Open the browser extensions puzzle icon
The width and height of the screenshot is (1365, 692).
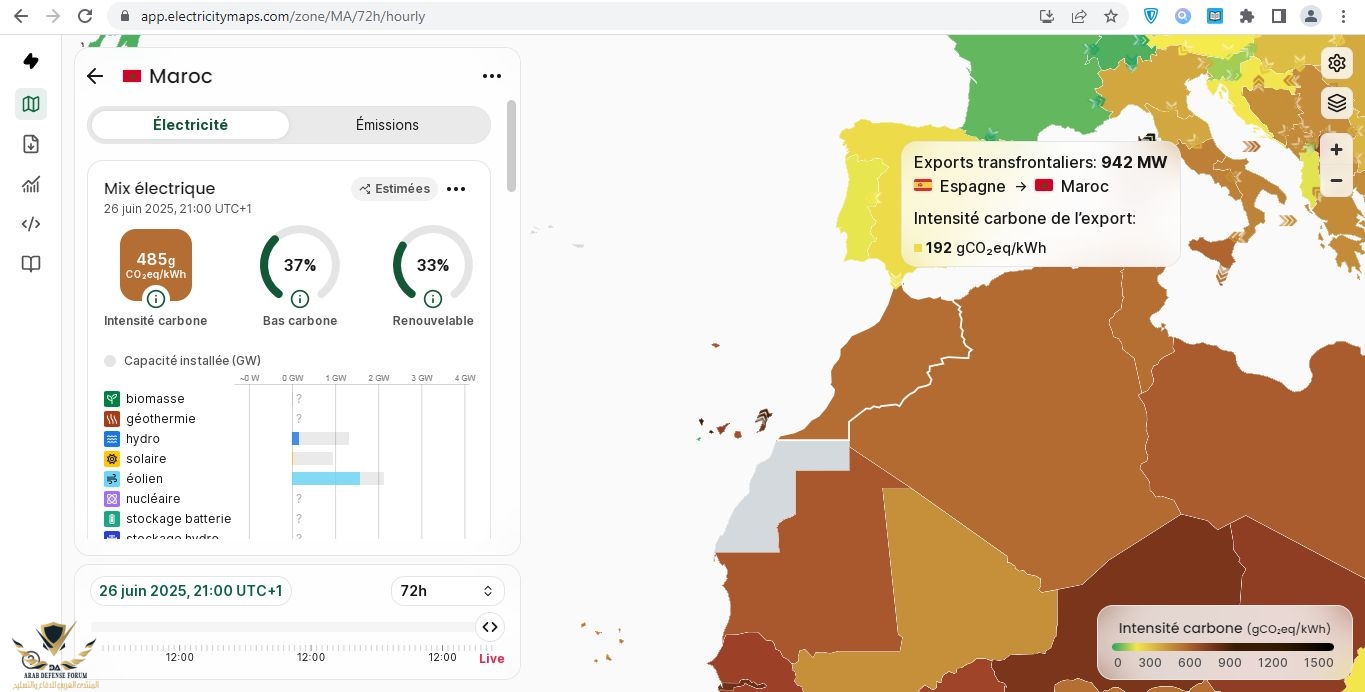point(1246,16)
